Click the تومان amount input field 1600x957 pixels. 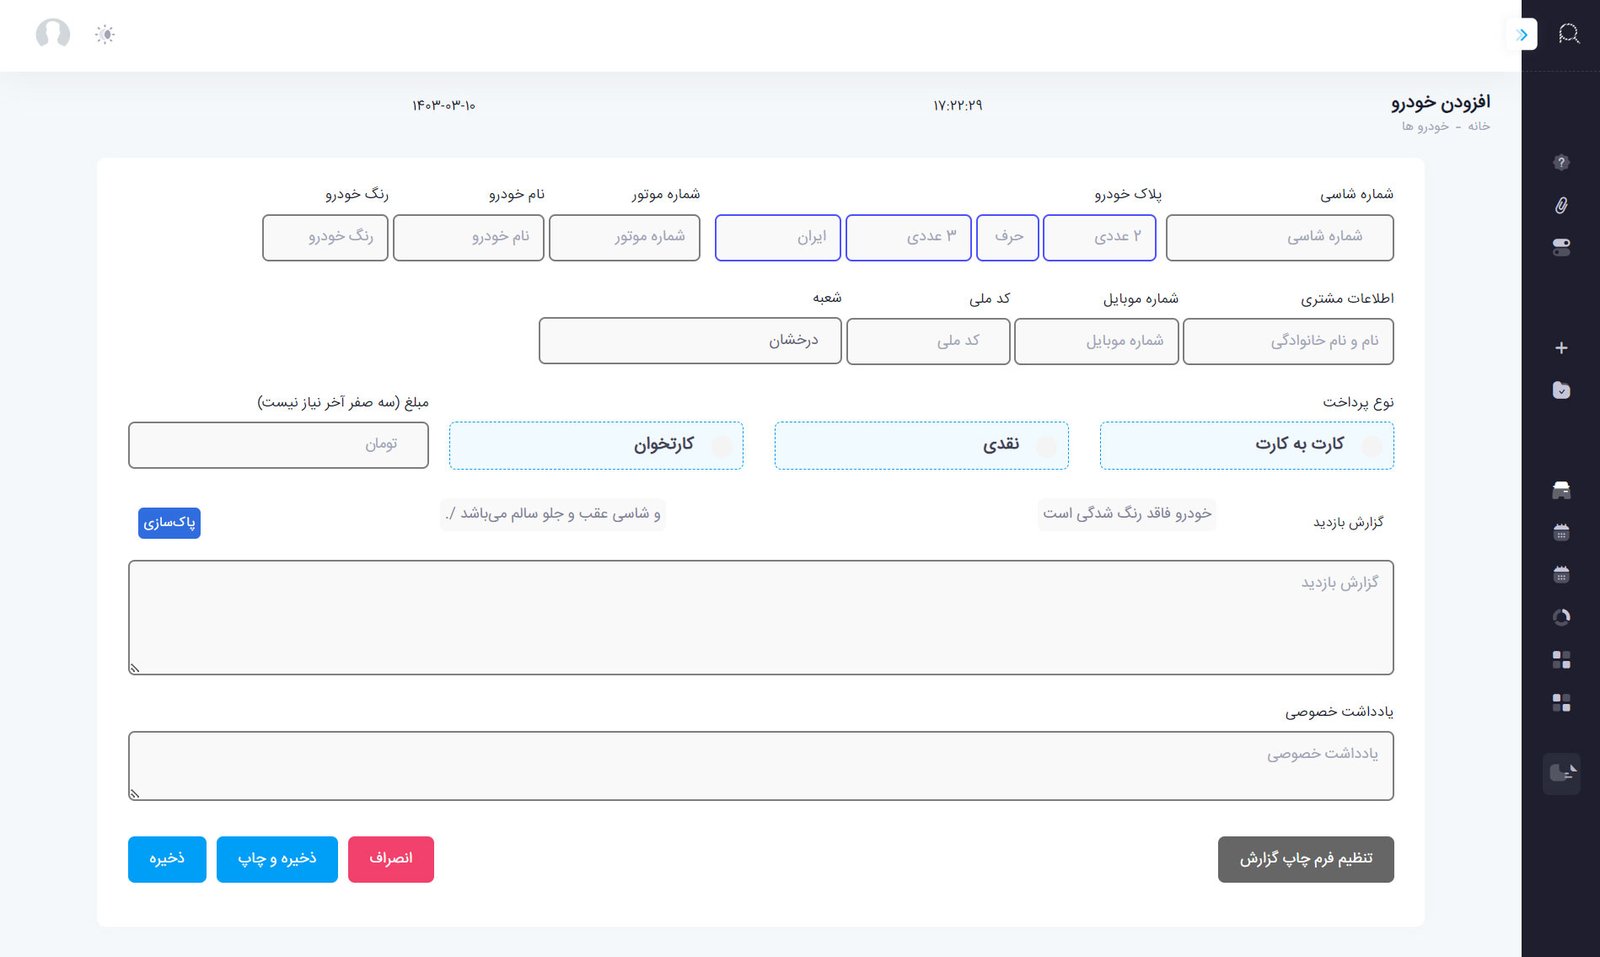(278, 445)
